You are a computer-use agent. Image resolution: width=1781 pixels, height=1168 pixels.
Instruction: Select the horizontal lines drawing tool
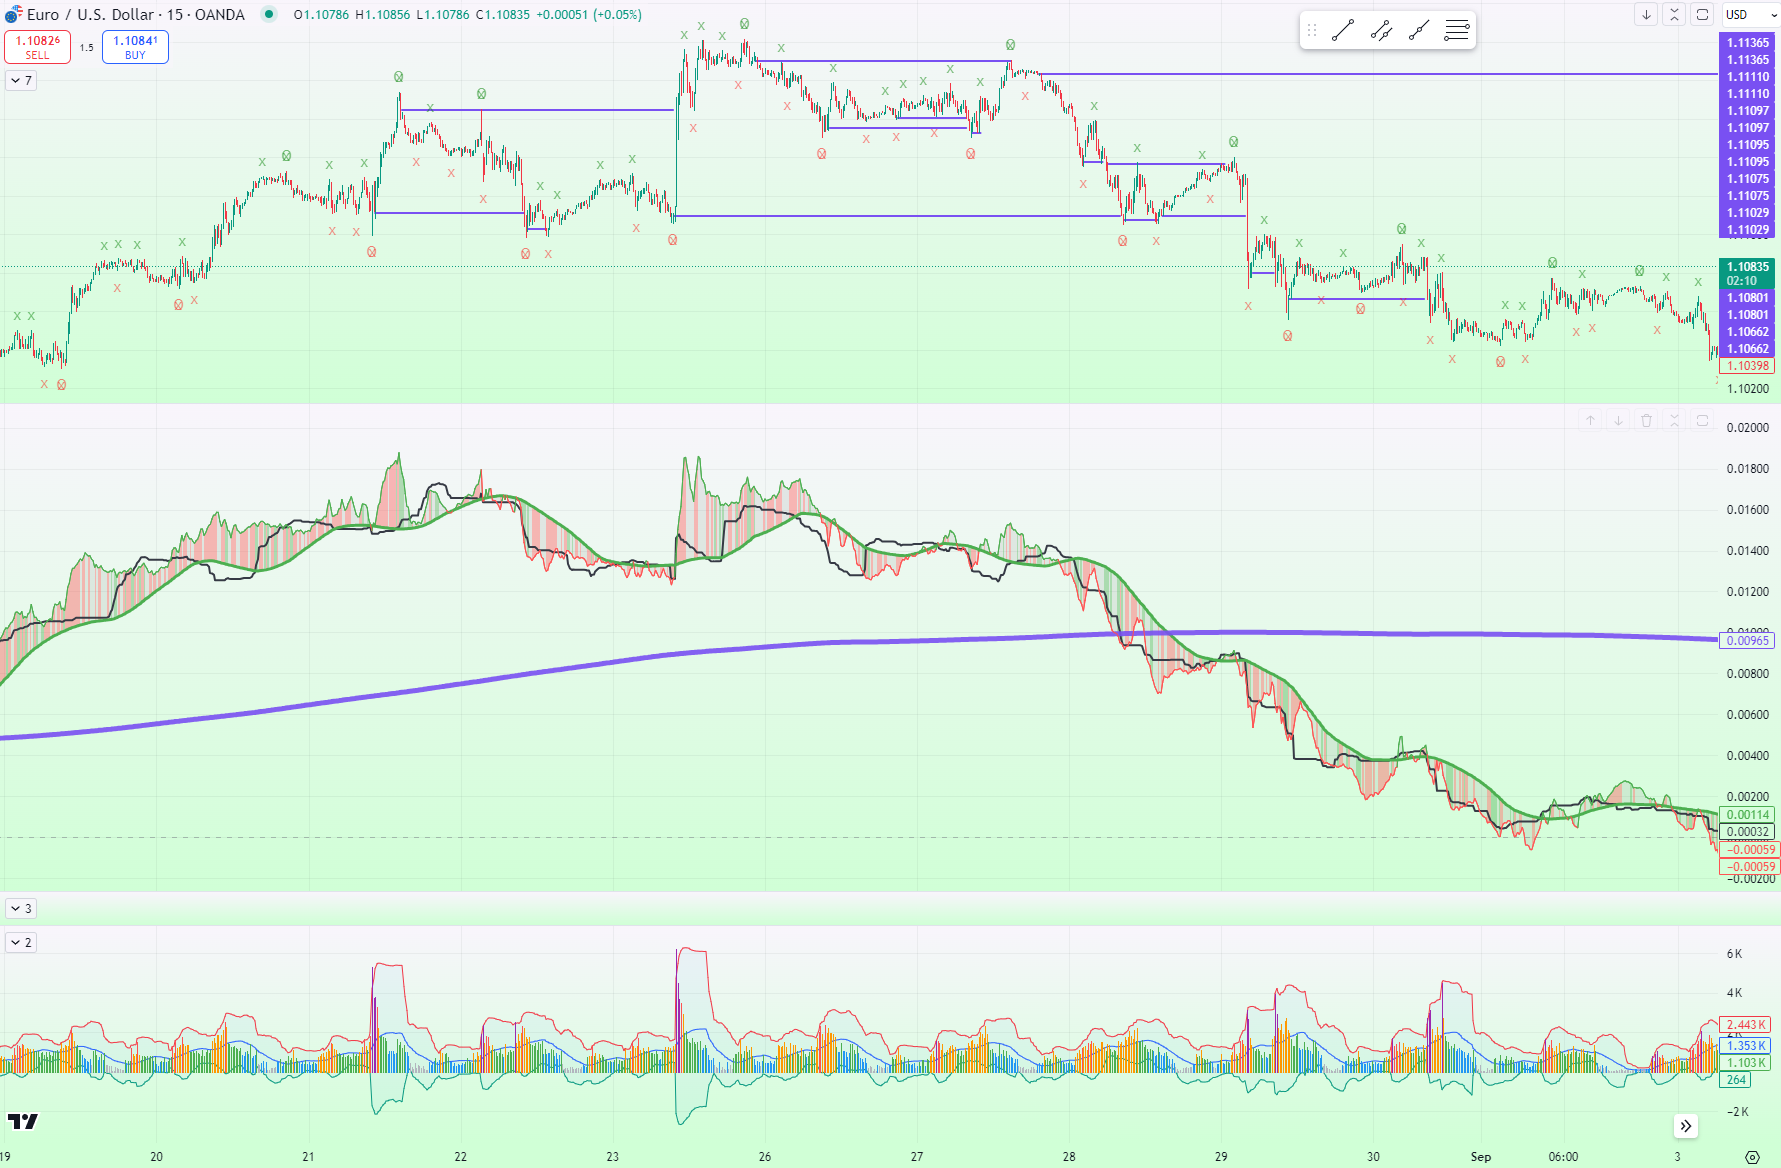click(1456, 29)
